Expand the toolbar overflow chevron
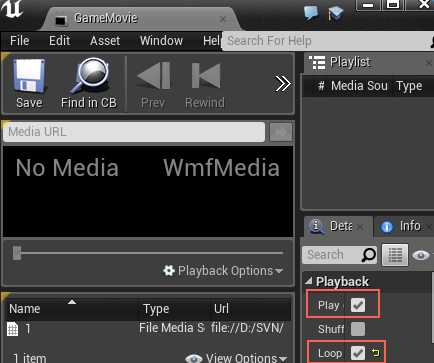 tap(283, 83)
